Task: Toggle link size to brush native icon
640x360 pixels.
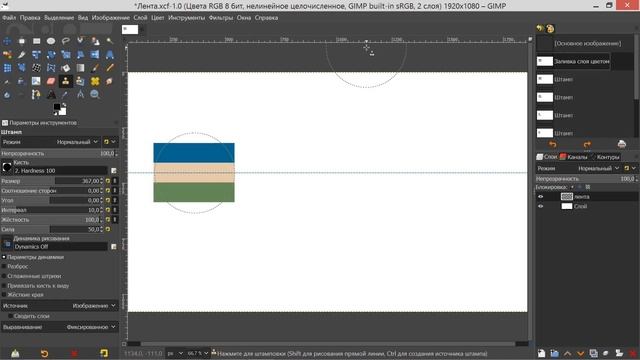Action: (115, 181)
